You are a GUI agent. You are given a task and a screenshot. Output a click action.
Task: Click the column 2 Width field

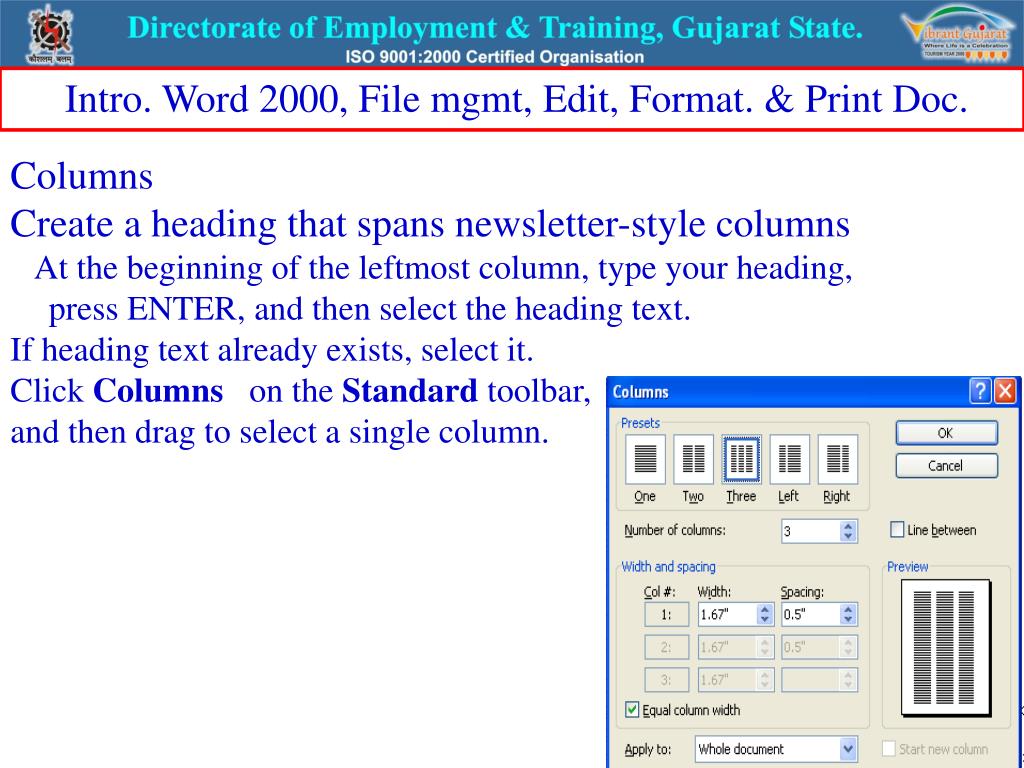click(x=728, y=647)
